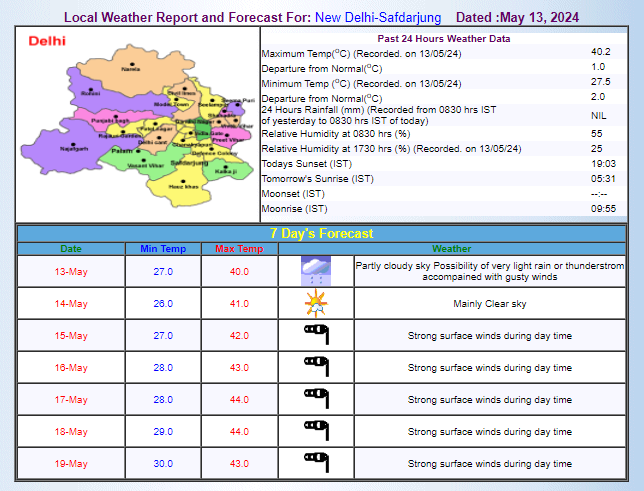Click the wind sock icon for 15-May
Image resolution: width=644 pixels, height=491 pixels.
[x=316, y=335]
